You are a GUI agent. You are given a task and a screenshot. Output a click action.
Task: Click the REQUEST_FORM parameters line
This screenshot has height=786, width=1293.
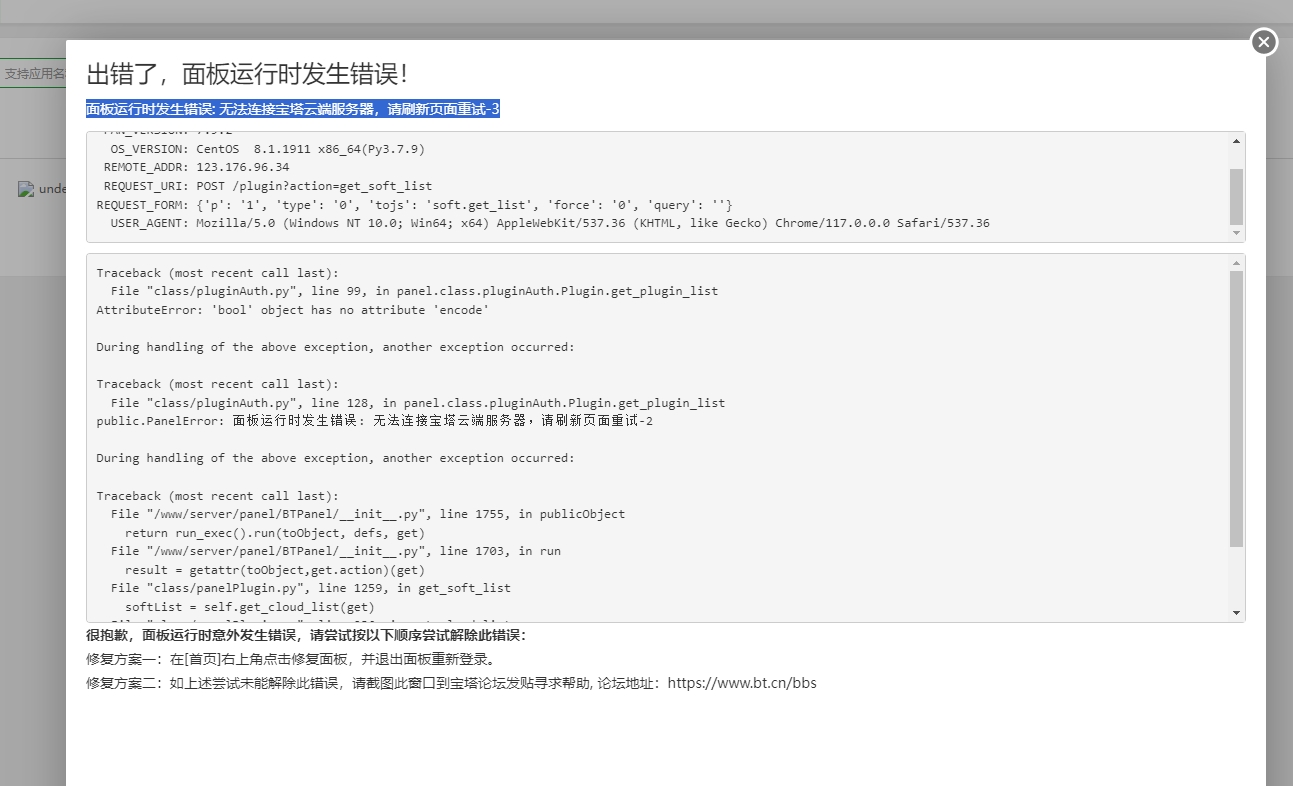pos(415,205)
